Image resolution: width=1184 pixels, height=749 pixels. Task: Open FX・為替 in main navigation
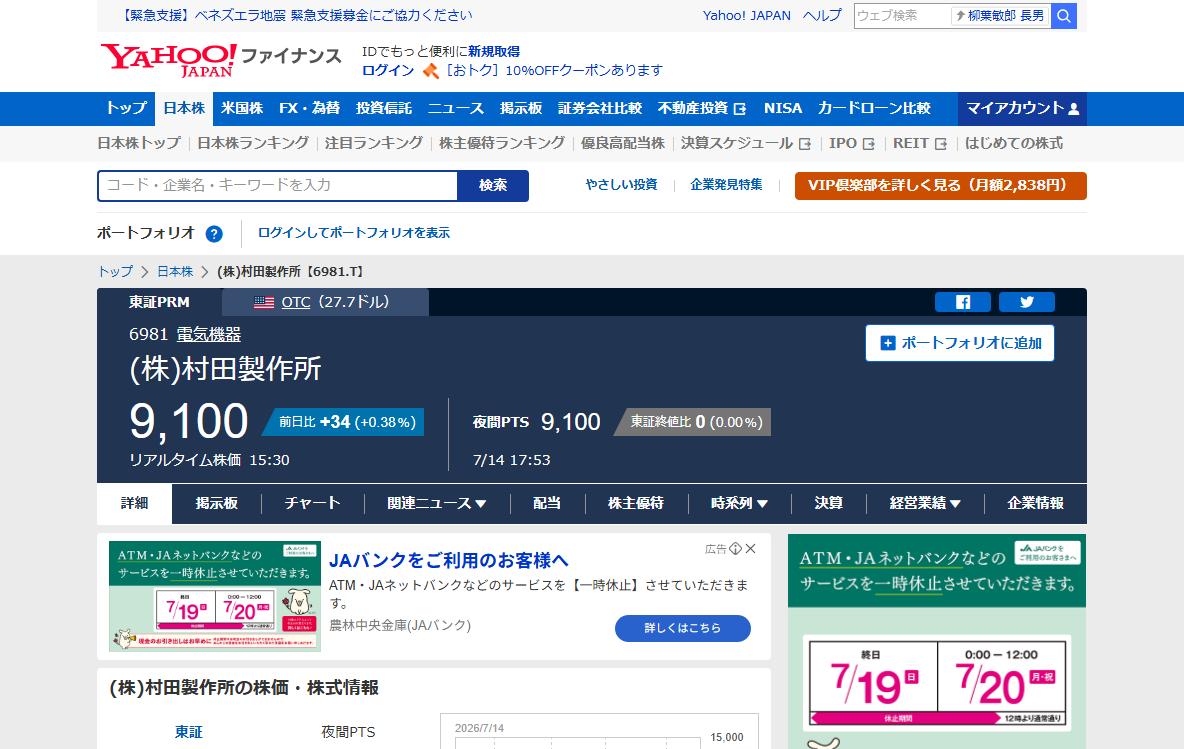click(310, 109)
